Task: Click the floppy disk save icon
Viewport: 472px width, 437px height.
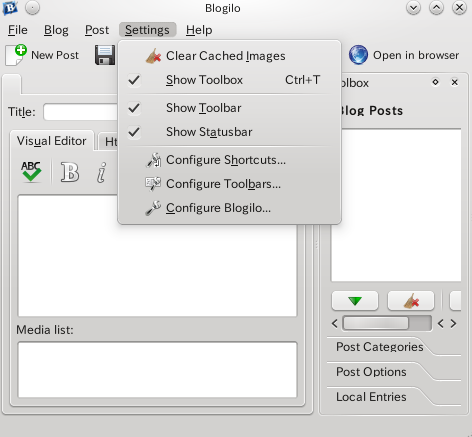Action: click(x=105, y=55)
